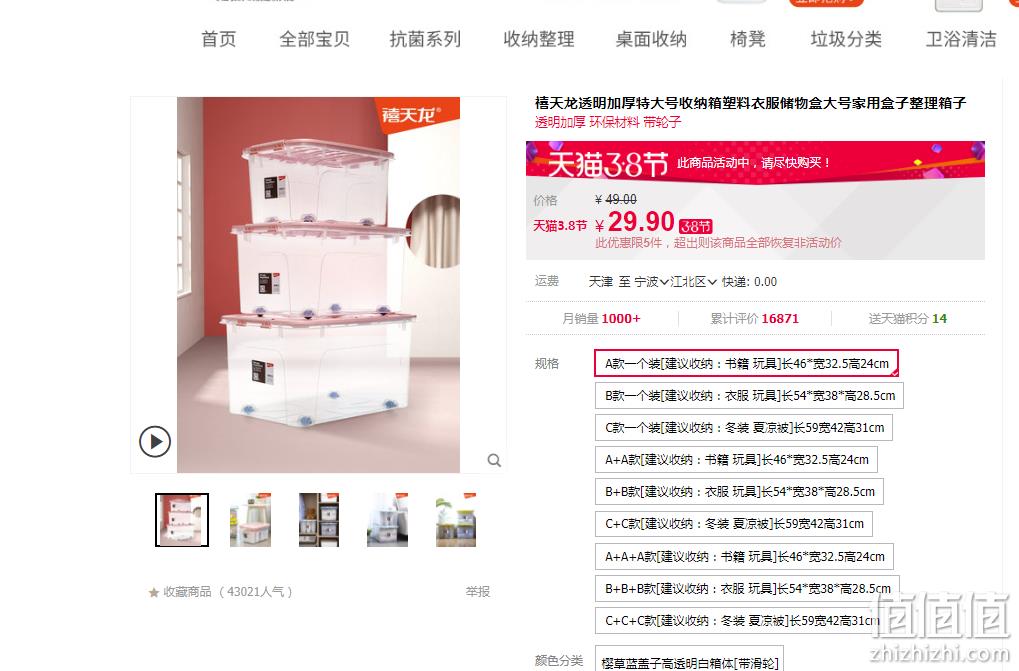
Task: Go to 垃圾分类 category
Action: 845,39
